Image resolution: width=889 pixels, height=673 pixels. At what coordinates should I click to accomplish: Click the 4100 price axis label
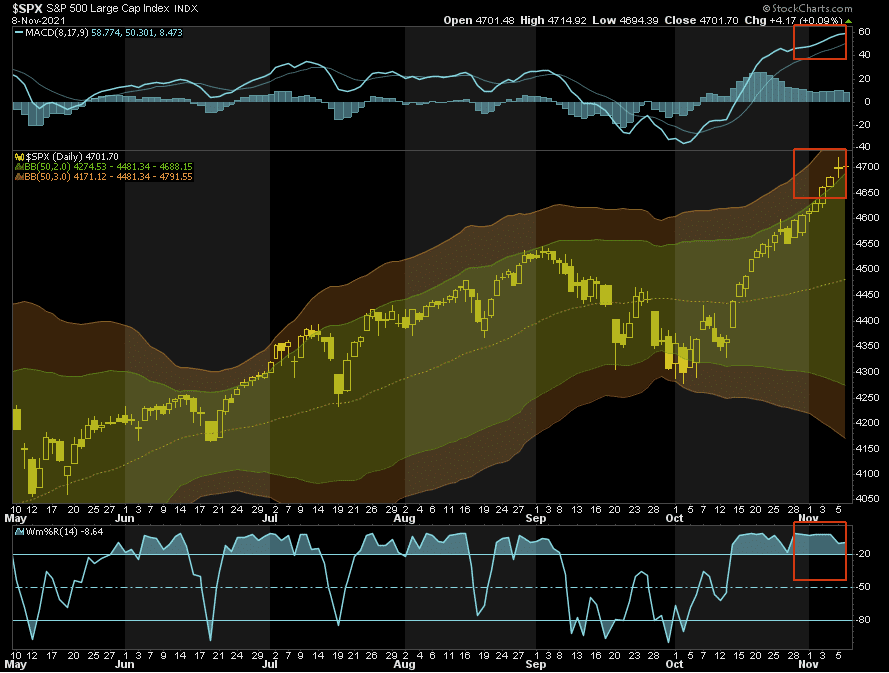pyautogui.click(x=868, y=474)
